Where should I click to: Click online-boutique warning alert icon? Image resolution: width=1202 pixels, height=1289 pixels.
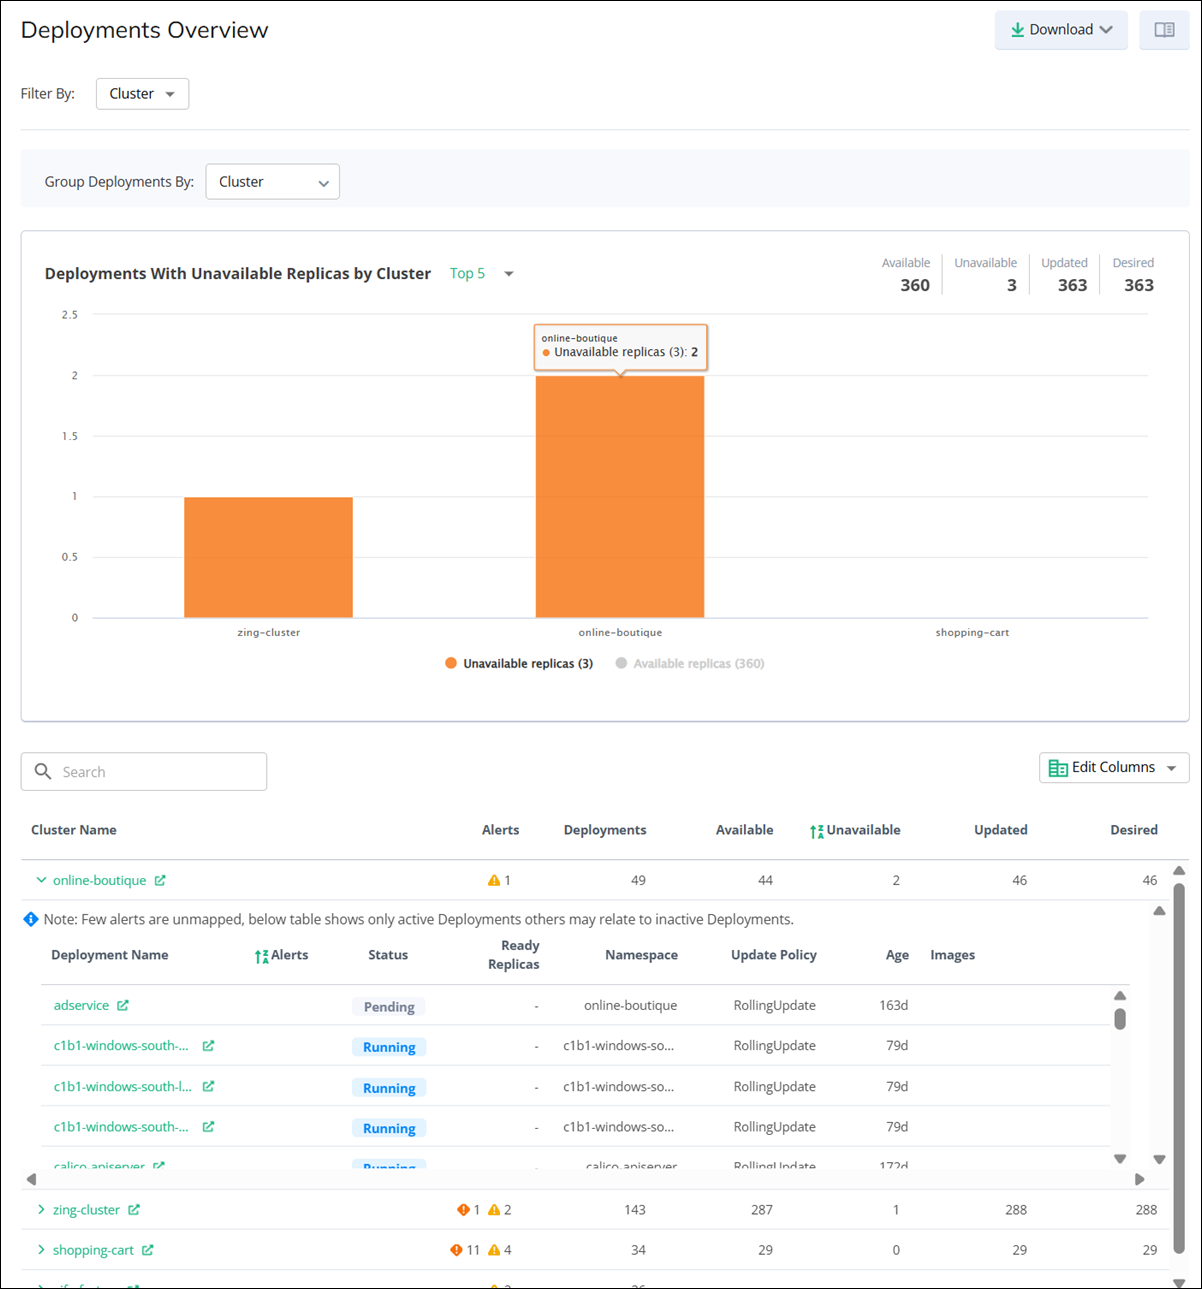click(x=493, y=881)
